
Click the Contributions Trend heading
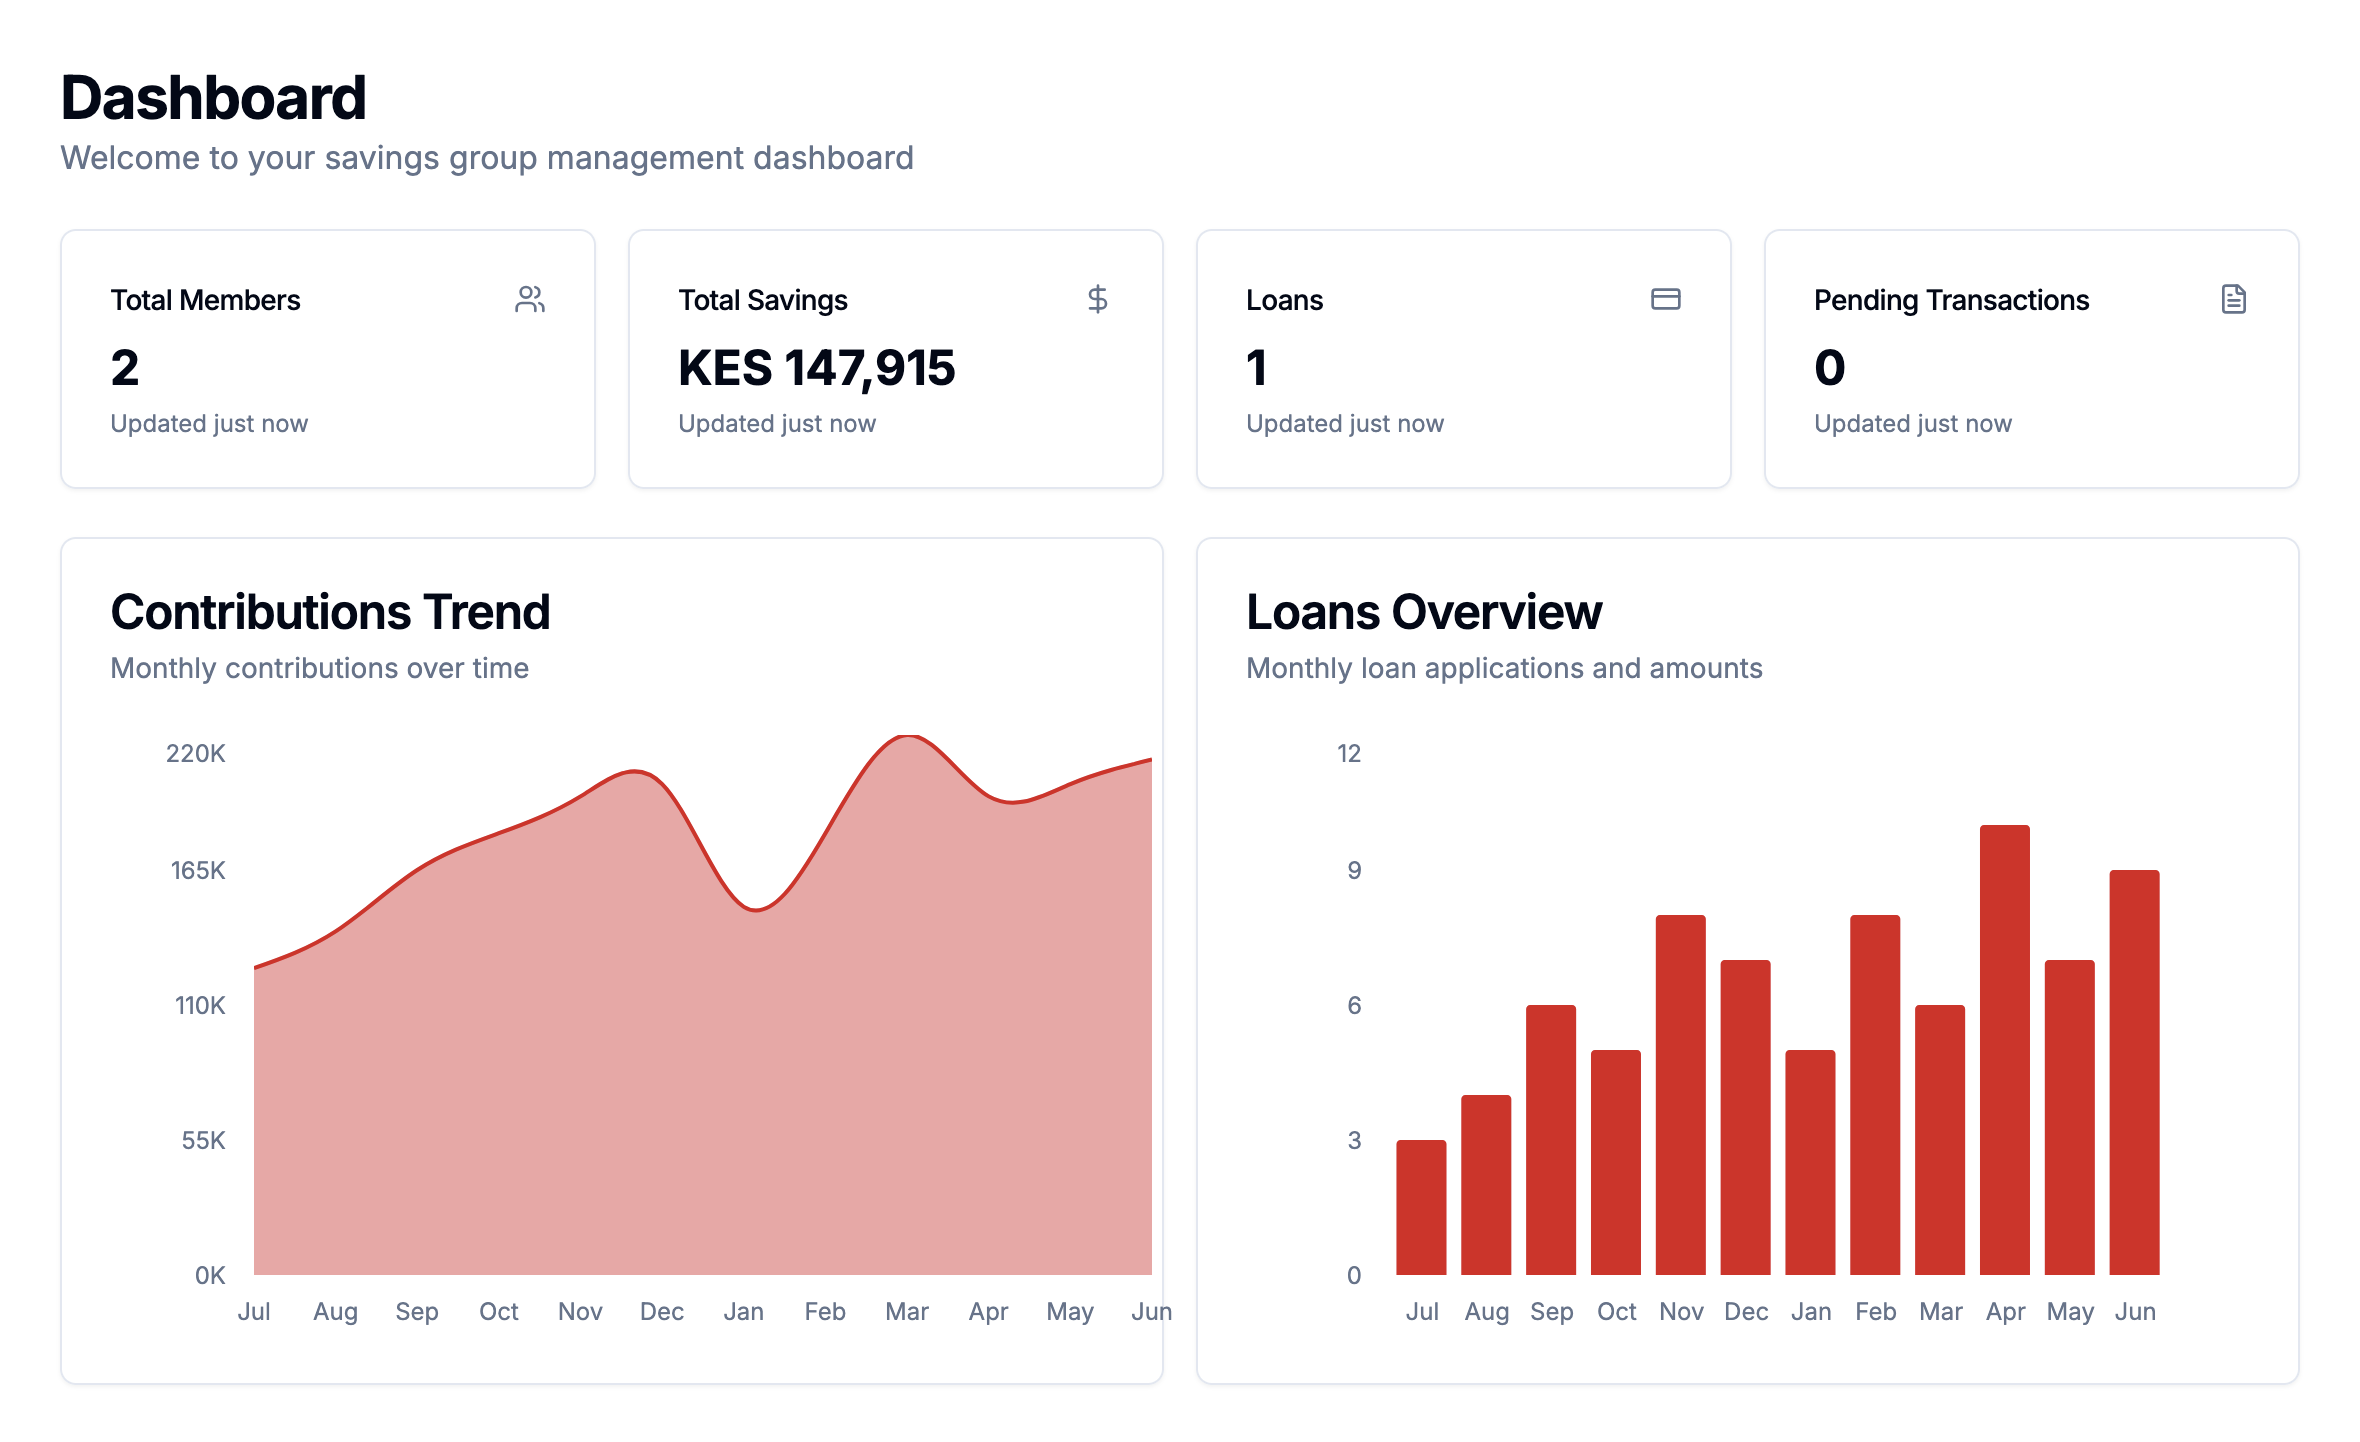coord(330,612)
